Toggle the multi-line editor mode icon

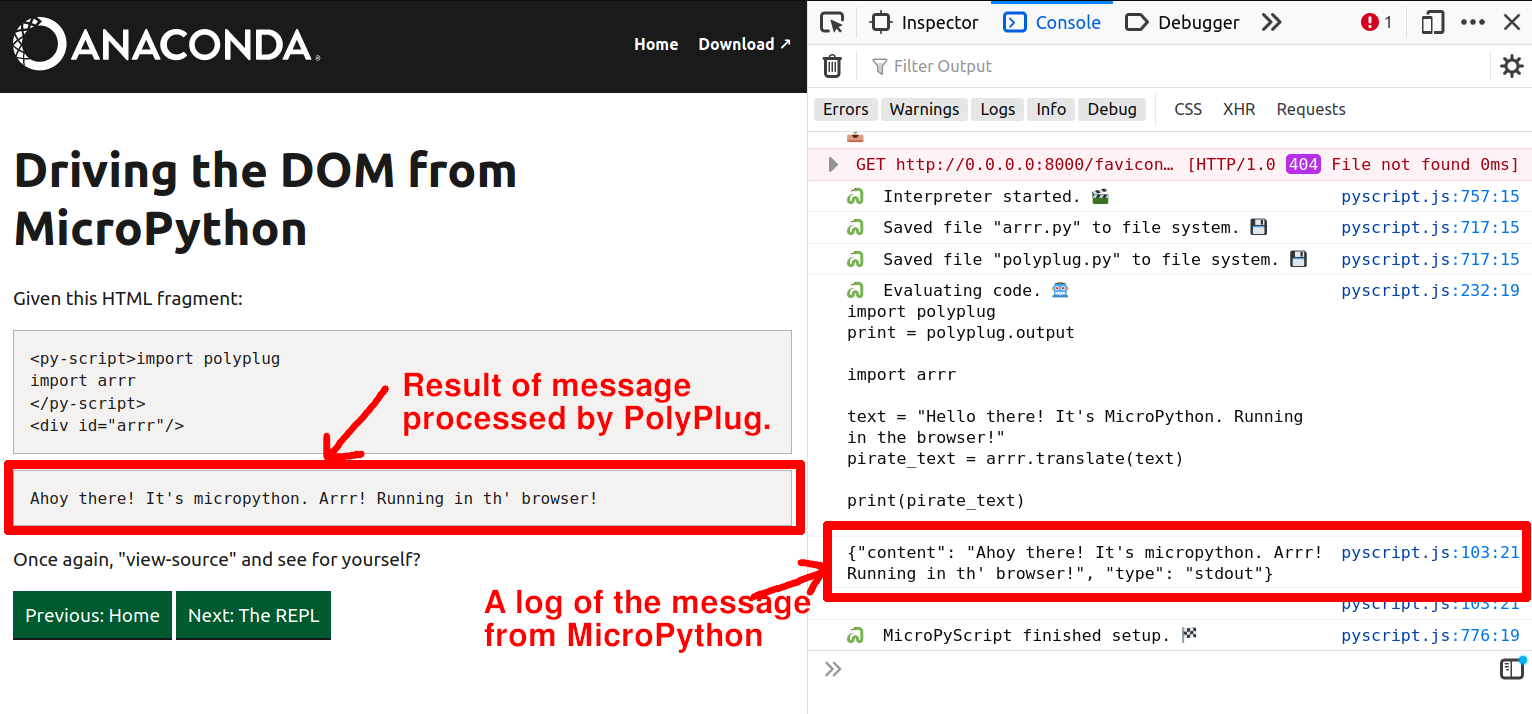(x=1511, y=669)
